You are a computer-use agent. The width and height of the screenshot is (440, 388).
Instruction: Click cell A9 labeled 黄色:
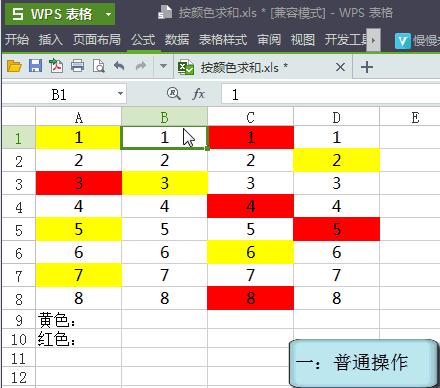79,319
